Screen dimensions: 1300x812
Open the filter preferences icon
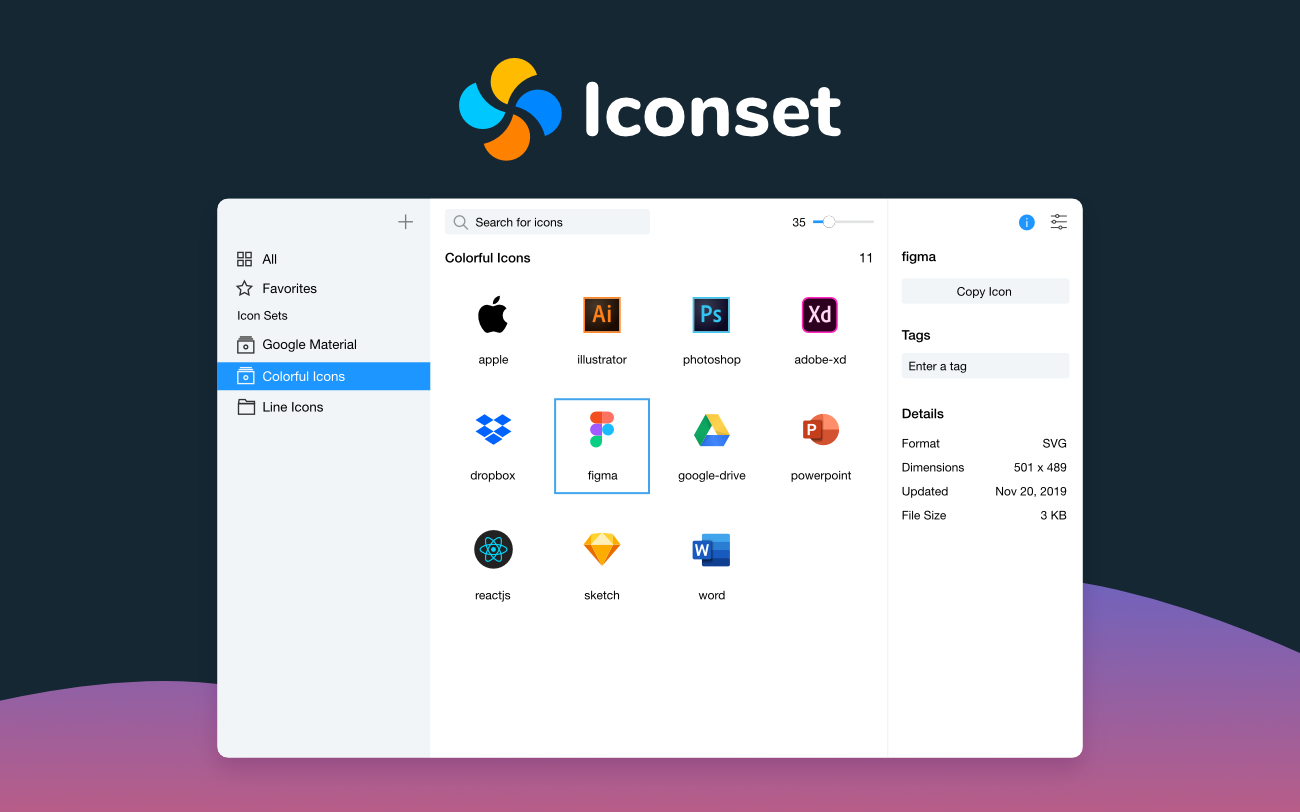tap(1058, 222)
